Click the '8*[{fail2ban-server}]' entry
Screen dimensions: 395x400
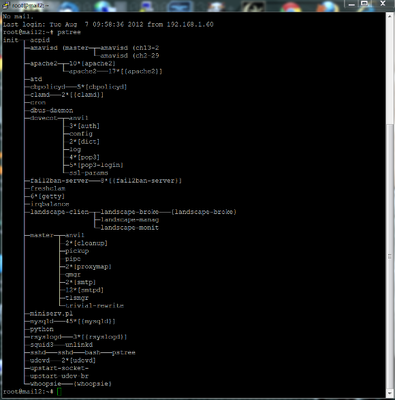(141, 181)
